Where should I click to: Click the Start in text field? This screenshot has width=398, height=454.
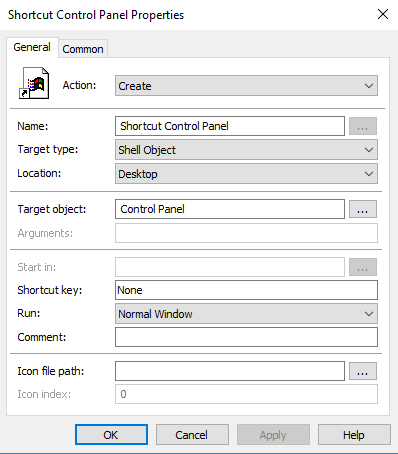point(230,267)
